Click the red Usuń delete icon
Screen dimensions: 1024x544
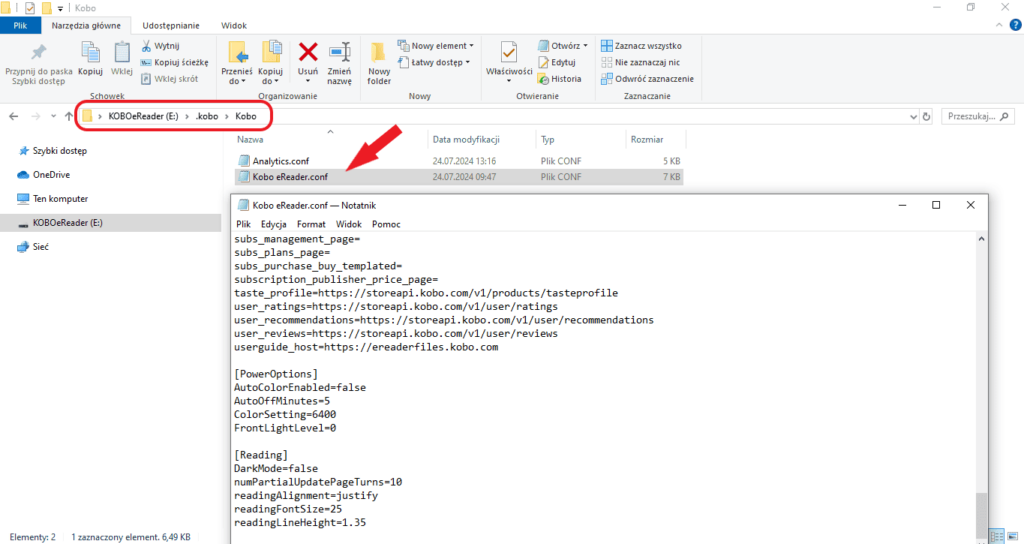click(308, 52)
